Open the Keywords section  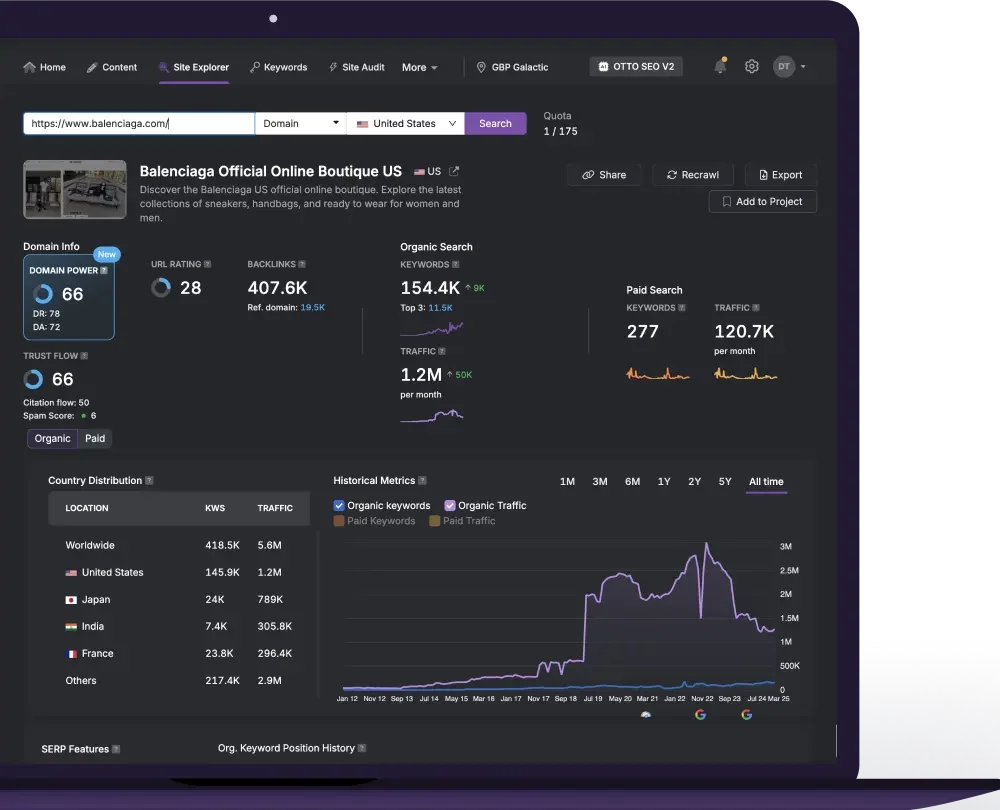click(279, 67)
